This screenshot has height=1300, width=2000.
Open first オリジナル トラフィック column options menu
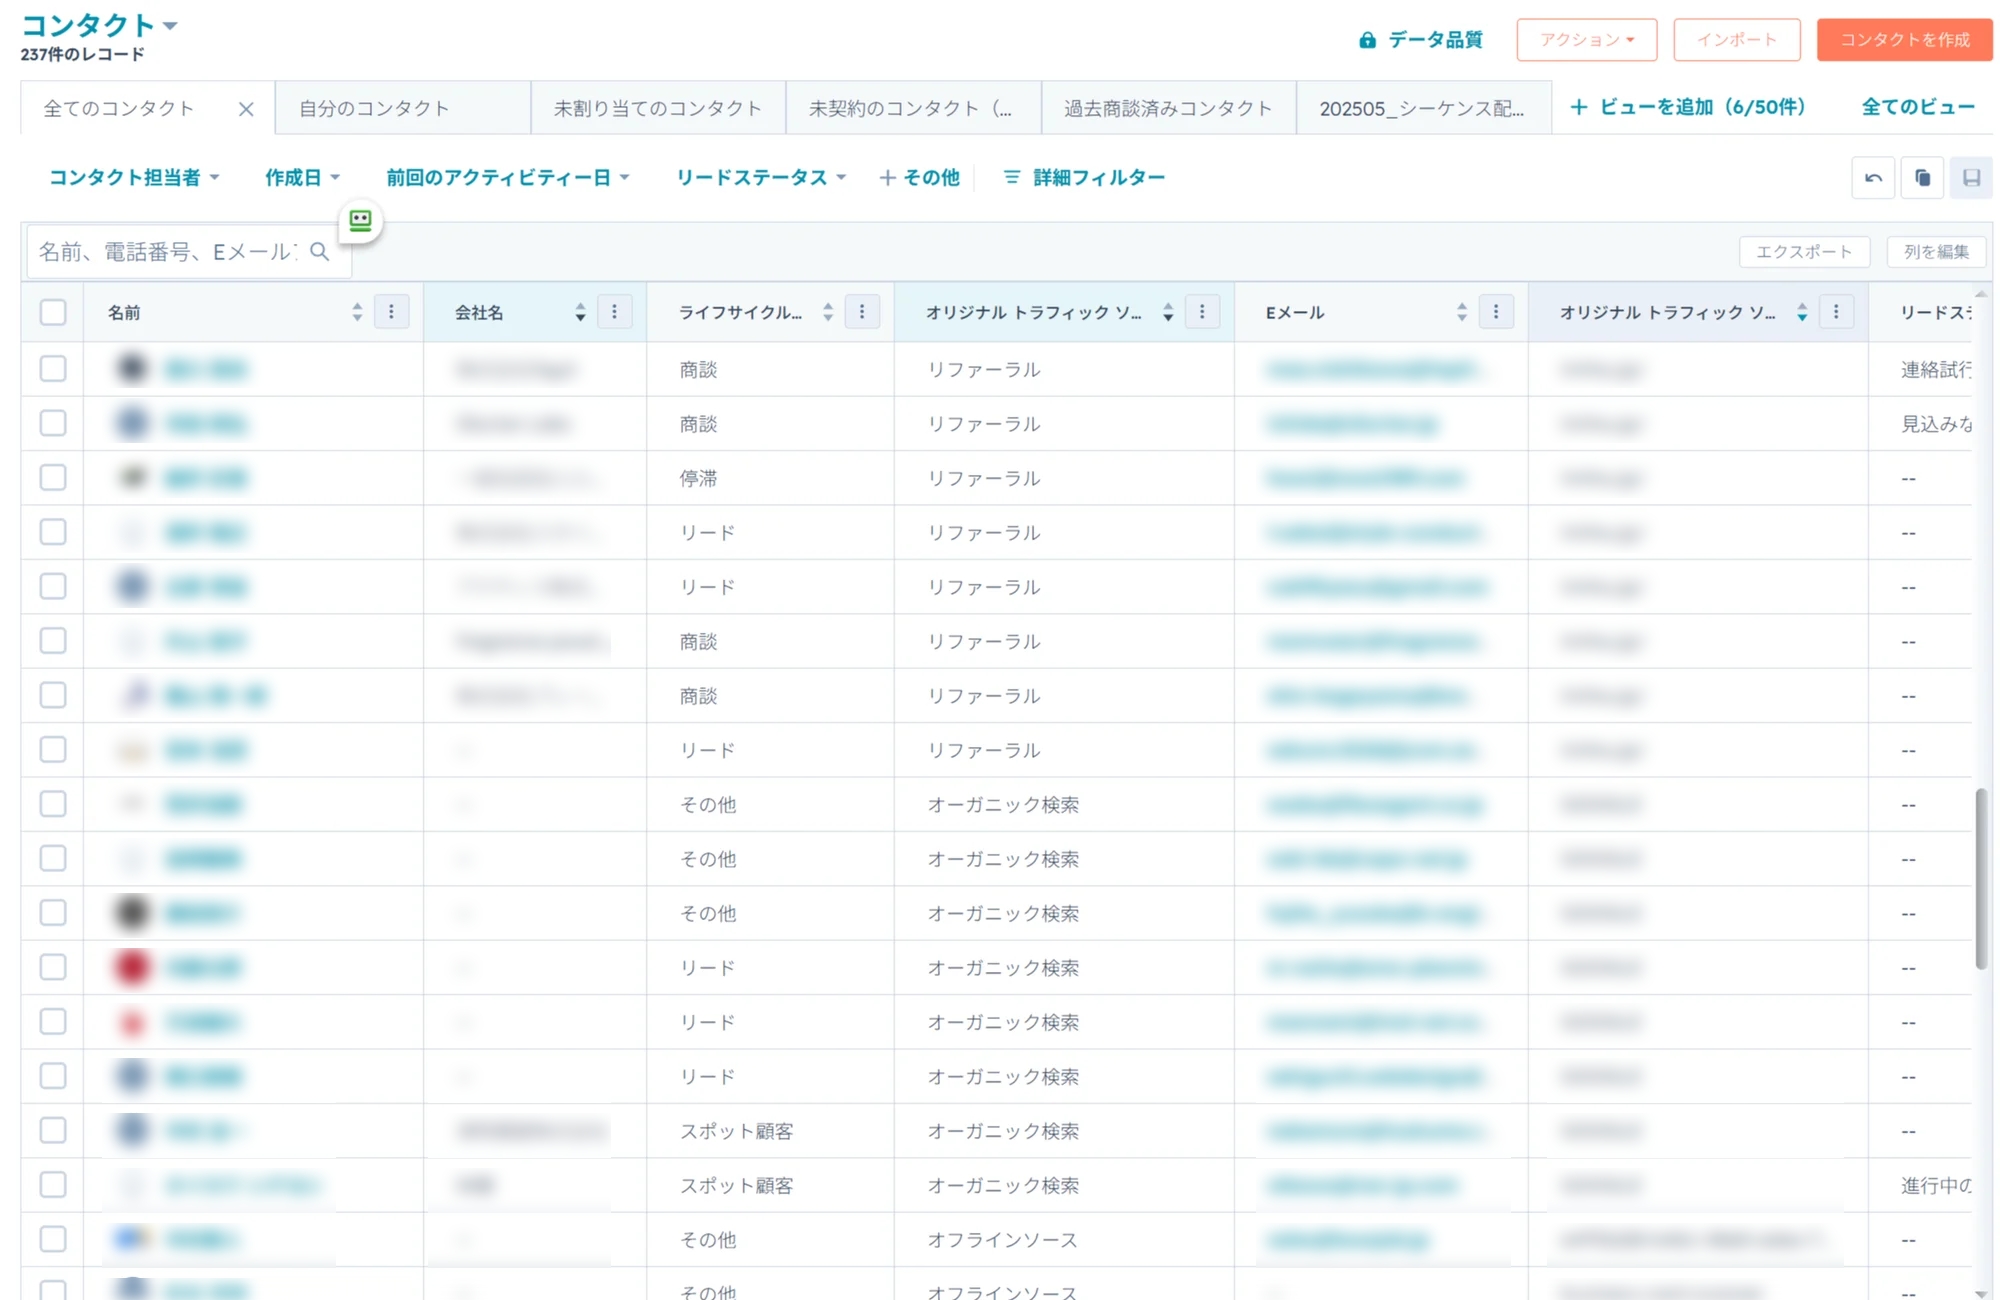click(1202, 312)
